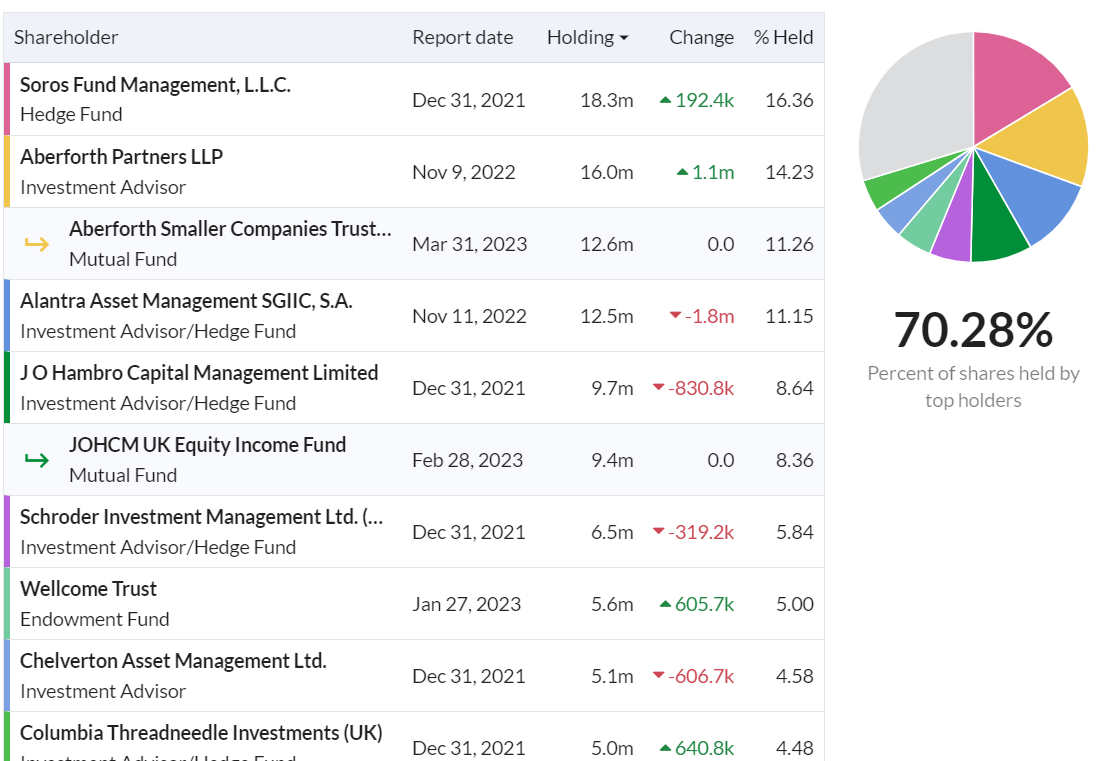This screenshot has height=761, width=1102.
Task: Open Columbia Threadneedle Investments (UK) shareholder
Action: click(201, 733)
